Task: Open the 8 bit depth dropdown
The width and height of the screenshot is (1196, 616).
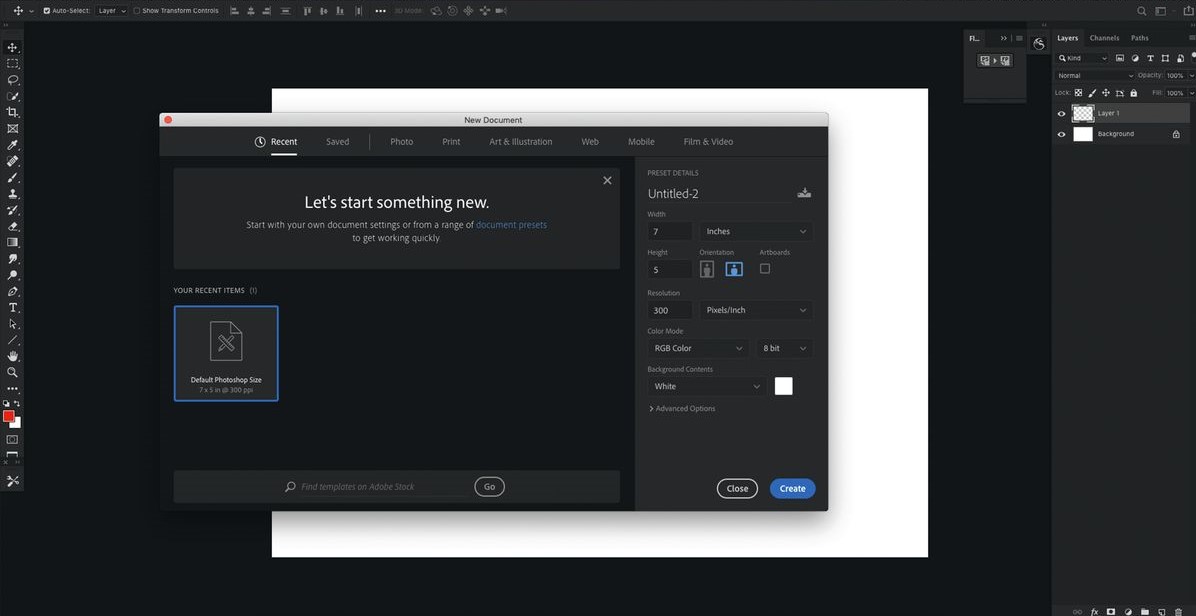Action: point(785,348)
